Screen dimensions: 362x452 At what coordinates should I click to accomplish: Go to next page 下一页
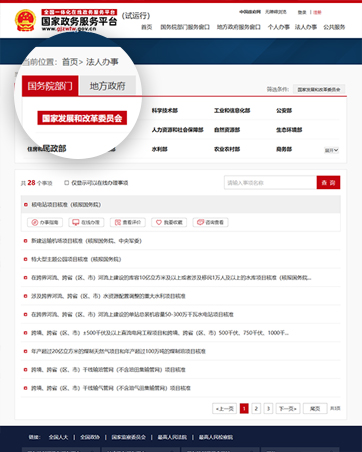tap(288, 408)
